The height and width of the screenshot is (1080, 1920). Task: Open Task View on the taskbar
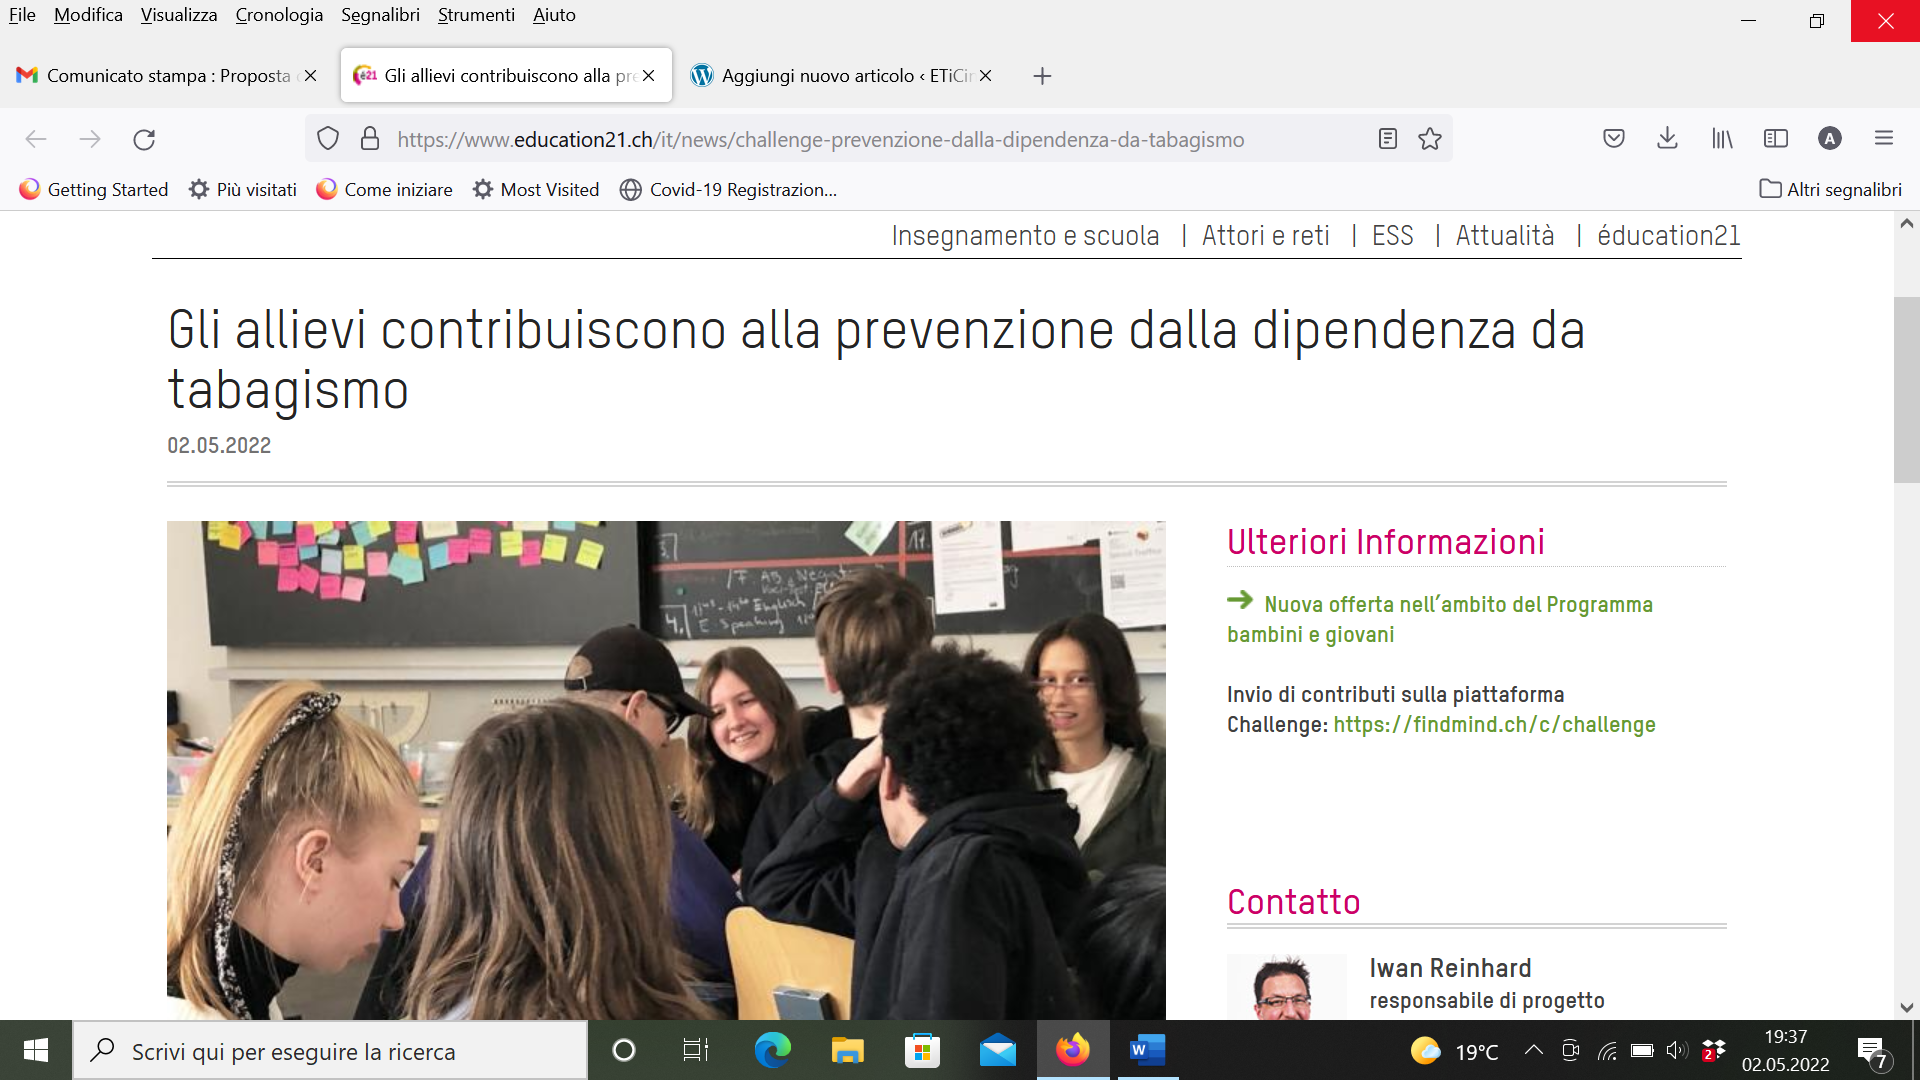[x=696, y=1050]
